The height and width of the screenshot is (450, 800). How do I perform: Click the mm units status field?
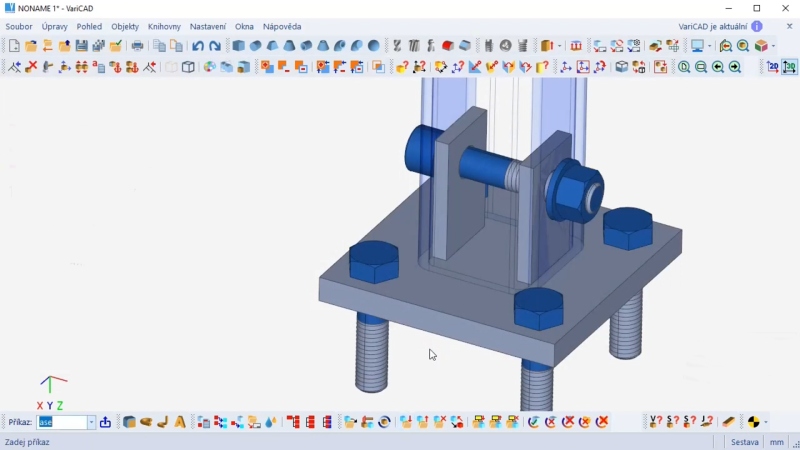pos(777,442)
